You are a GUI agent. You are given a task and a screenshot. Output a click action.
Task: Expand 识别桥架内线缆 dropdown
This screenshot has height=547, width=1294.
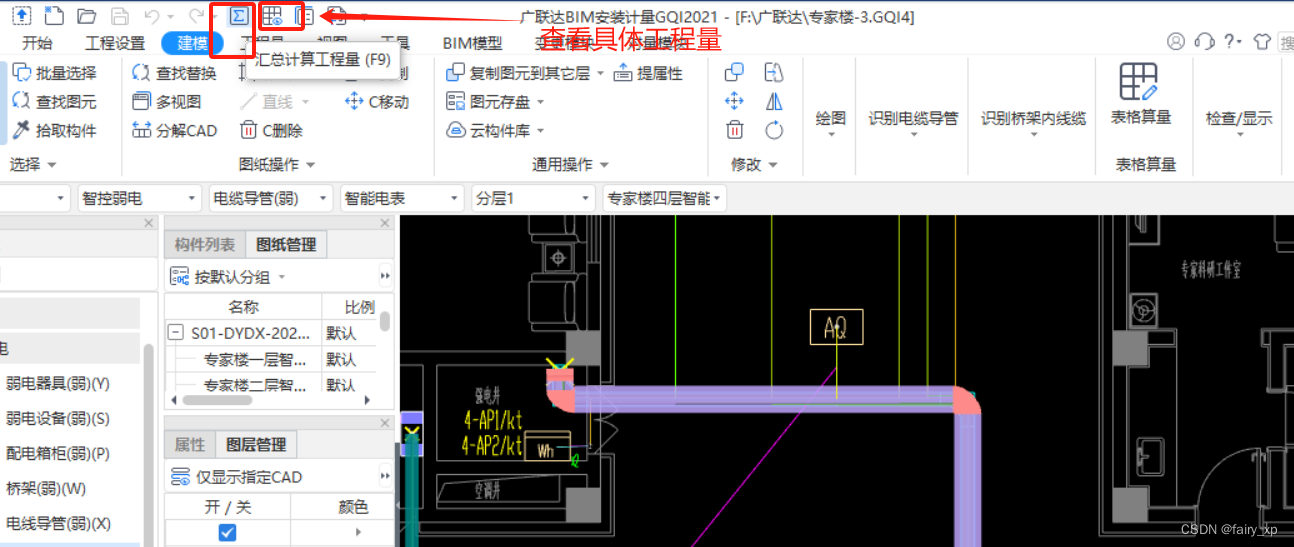click(x=1033, y=136)
